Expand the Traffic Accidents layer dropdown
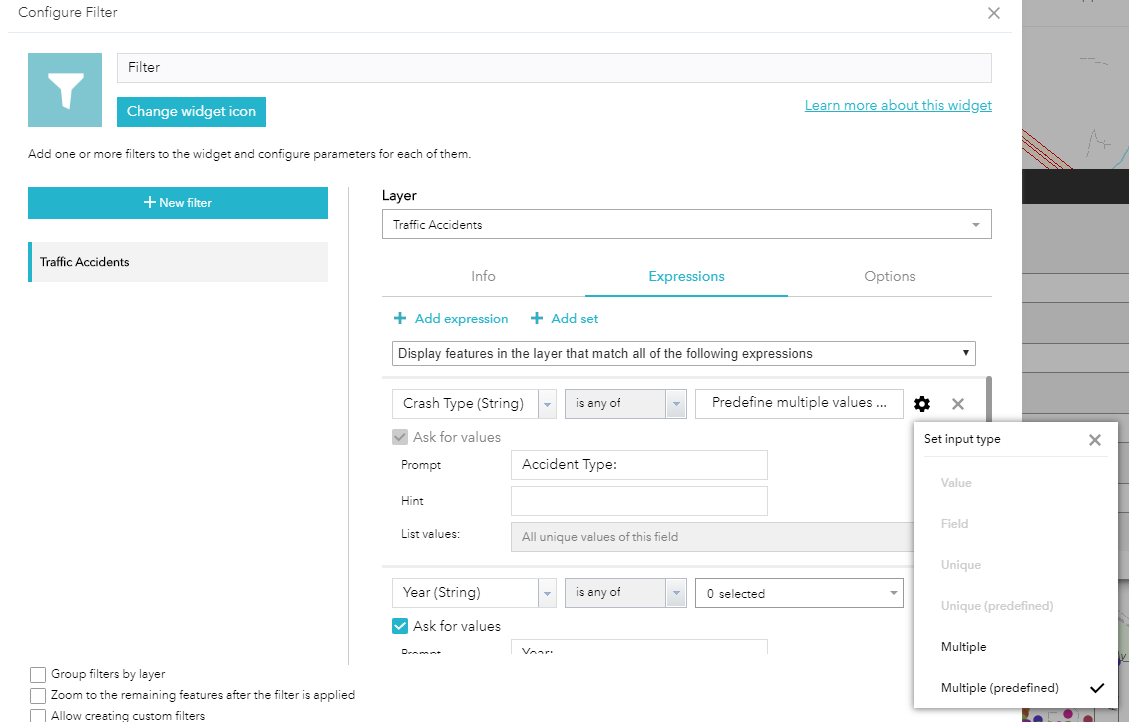 pos(976,225)
